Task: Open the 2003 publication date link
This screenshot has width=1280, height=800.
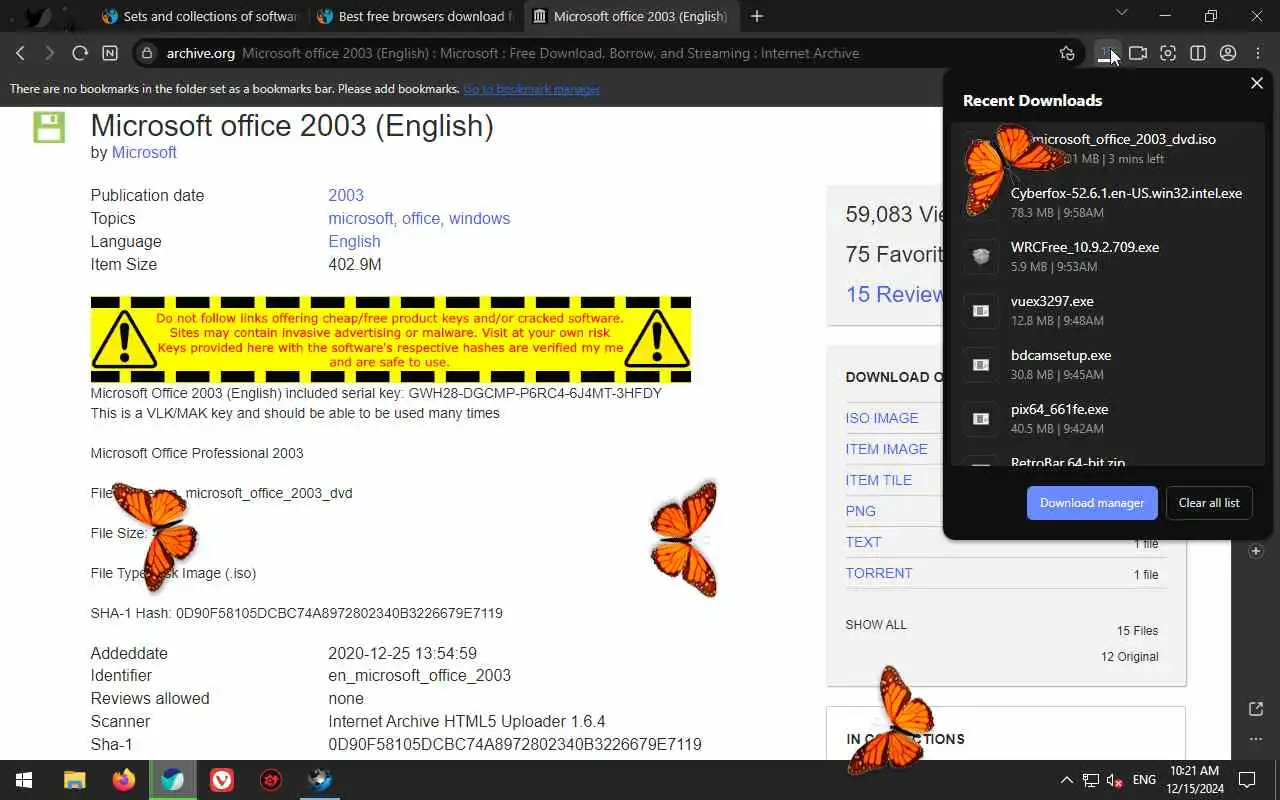Action: (346, 195)
